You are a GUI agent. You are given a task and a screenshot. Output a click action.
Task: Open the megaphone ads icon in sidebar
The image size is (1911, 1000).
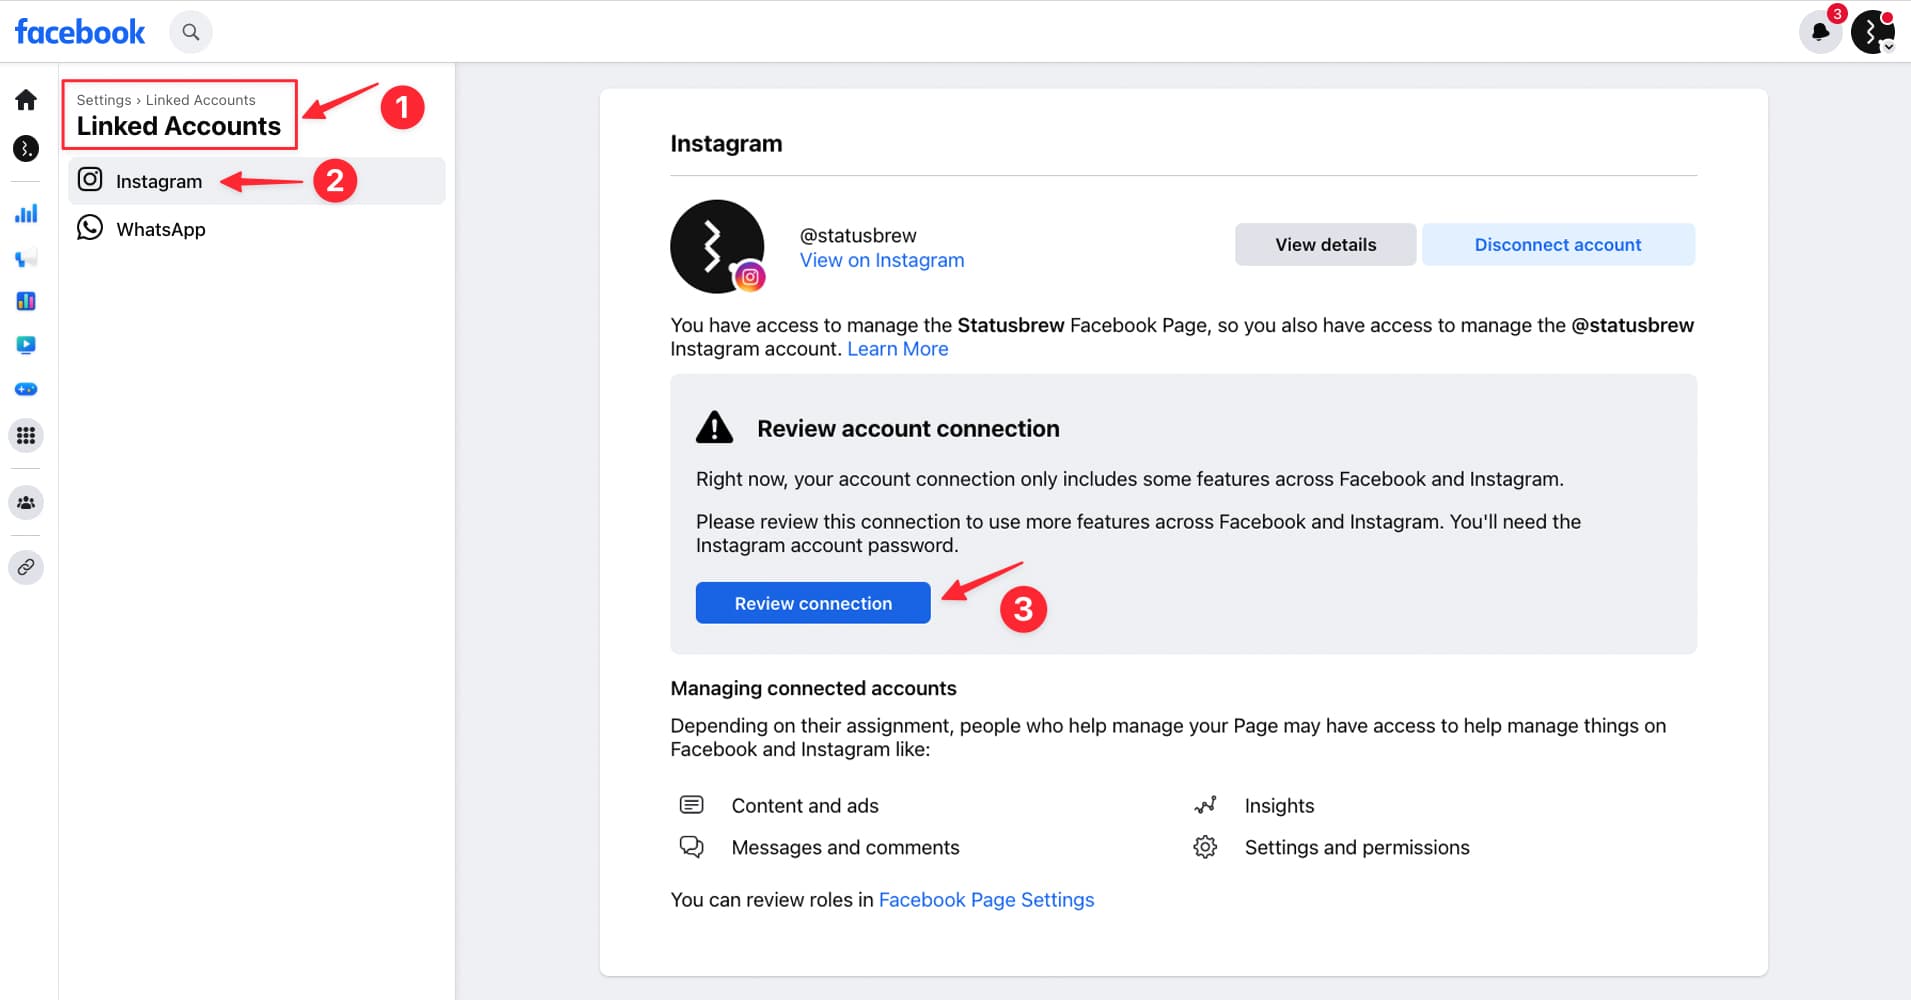26,258
